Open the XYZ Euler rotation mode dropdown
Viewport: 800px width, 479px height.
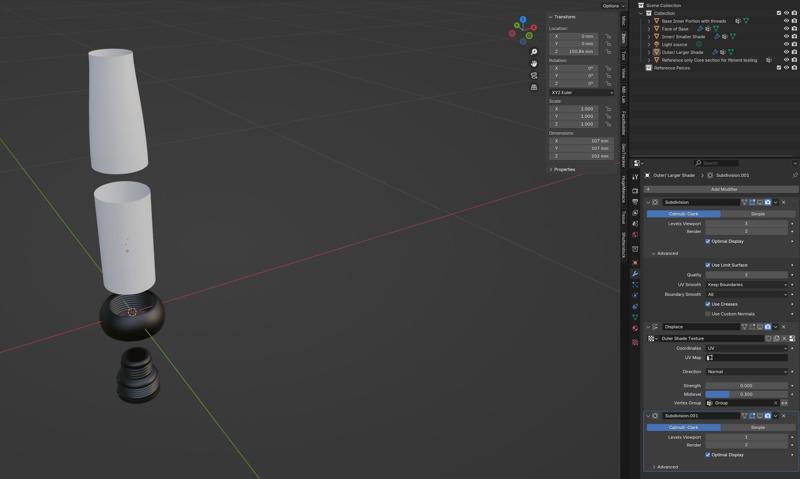pos(582,92)
